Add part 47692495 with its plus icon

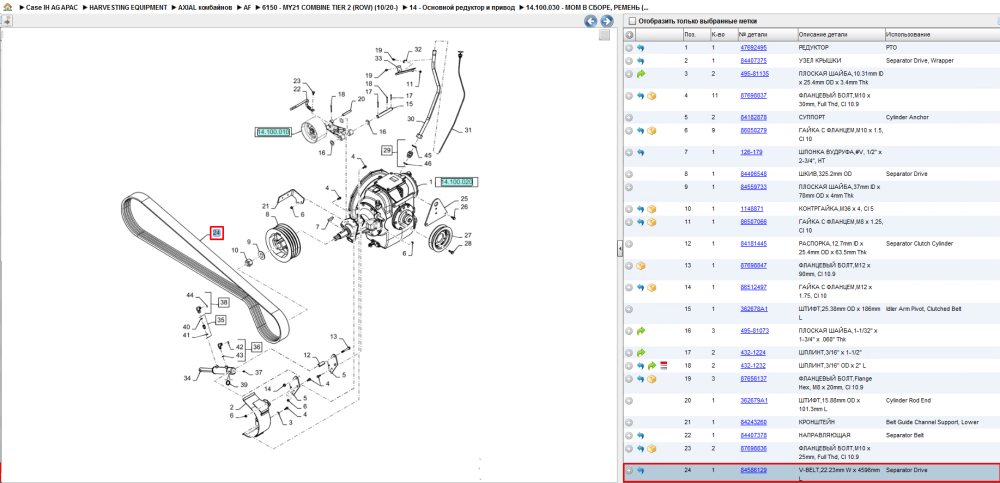629,48
